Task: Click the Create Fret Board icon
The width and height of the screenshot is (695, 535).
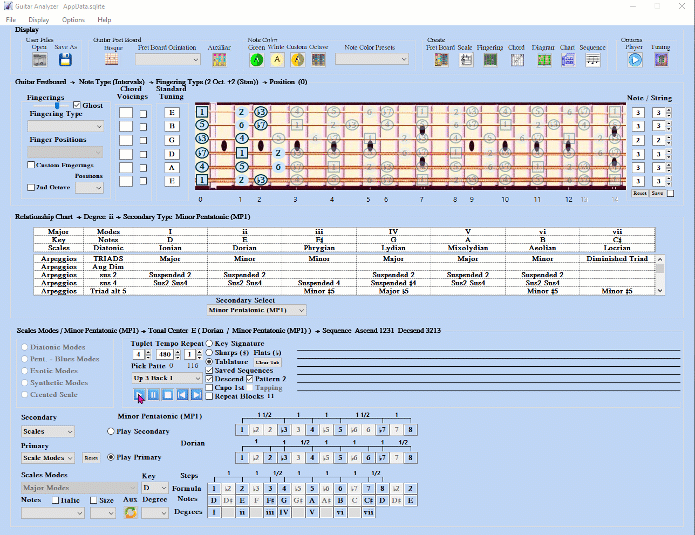Action: 441,59
